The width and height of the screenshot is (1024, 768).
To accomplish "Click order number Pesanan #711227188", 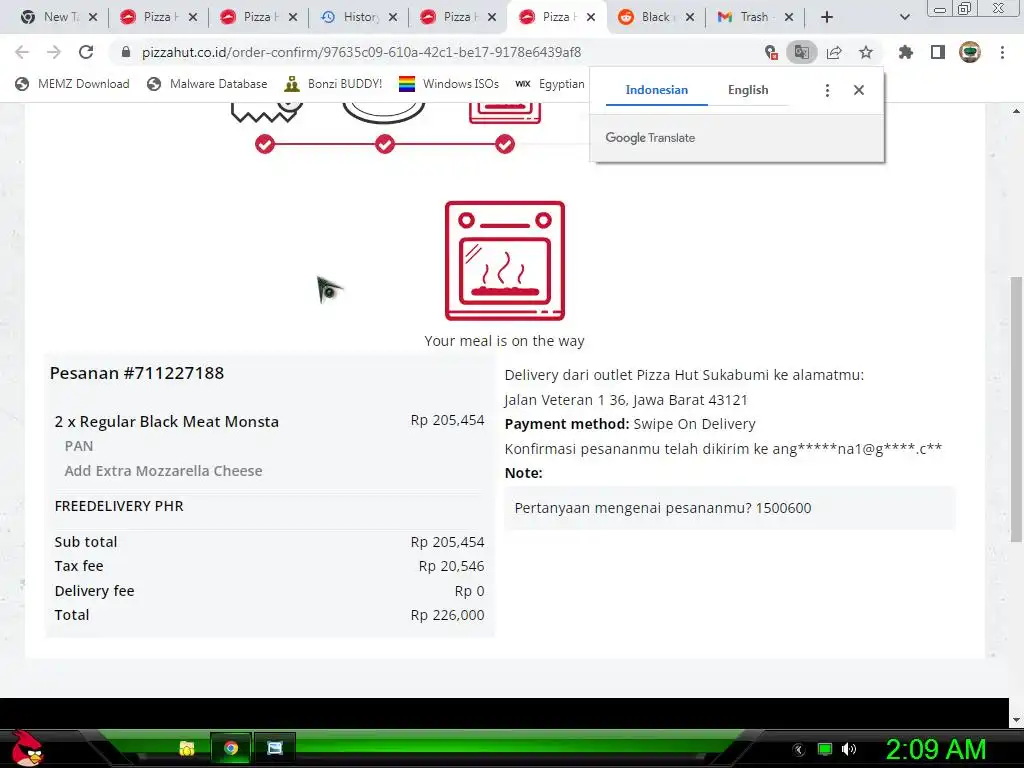I will pos(137,373).
